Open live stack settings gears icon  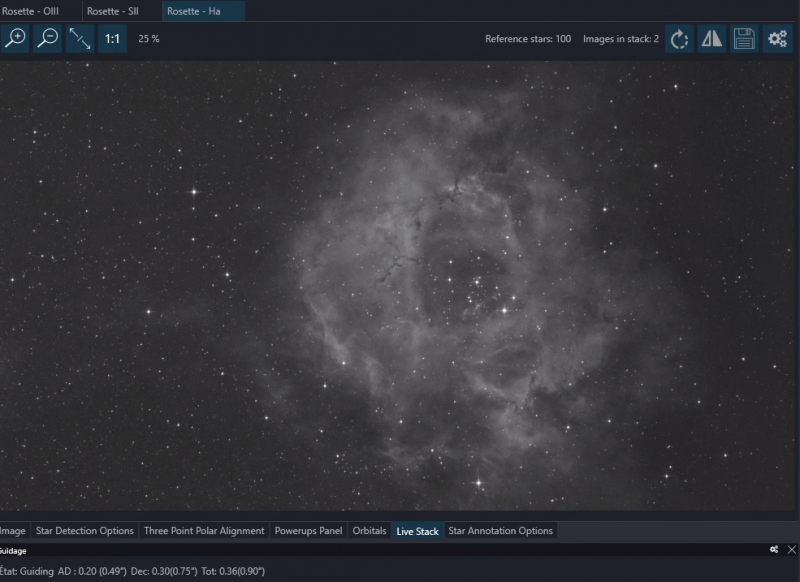777,38
